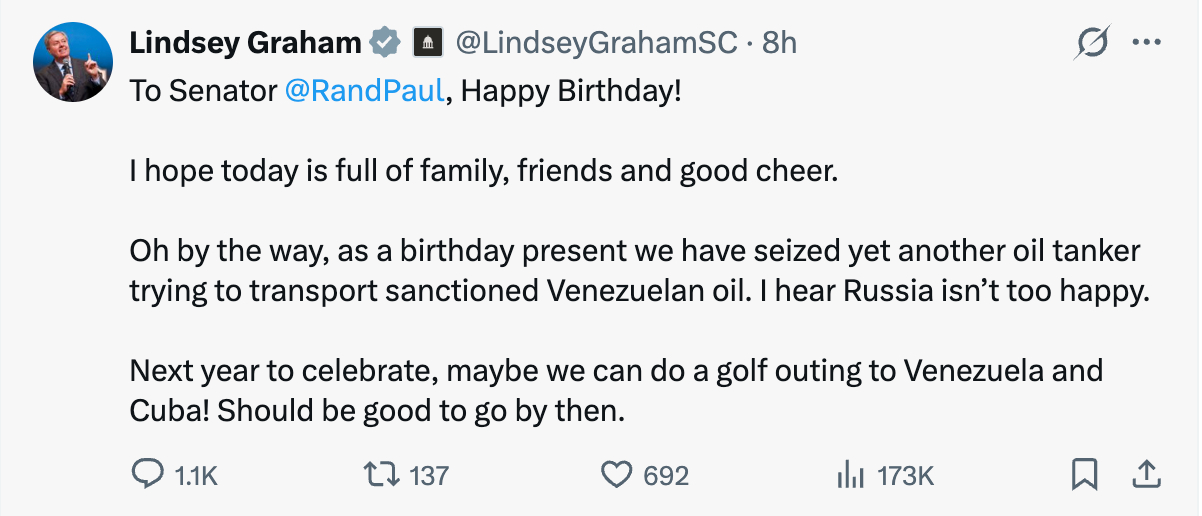Screen dimensions: 1202x516
Task: Click Lindsey Graham's profile avatar
Action: tap(73, 62)
